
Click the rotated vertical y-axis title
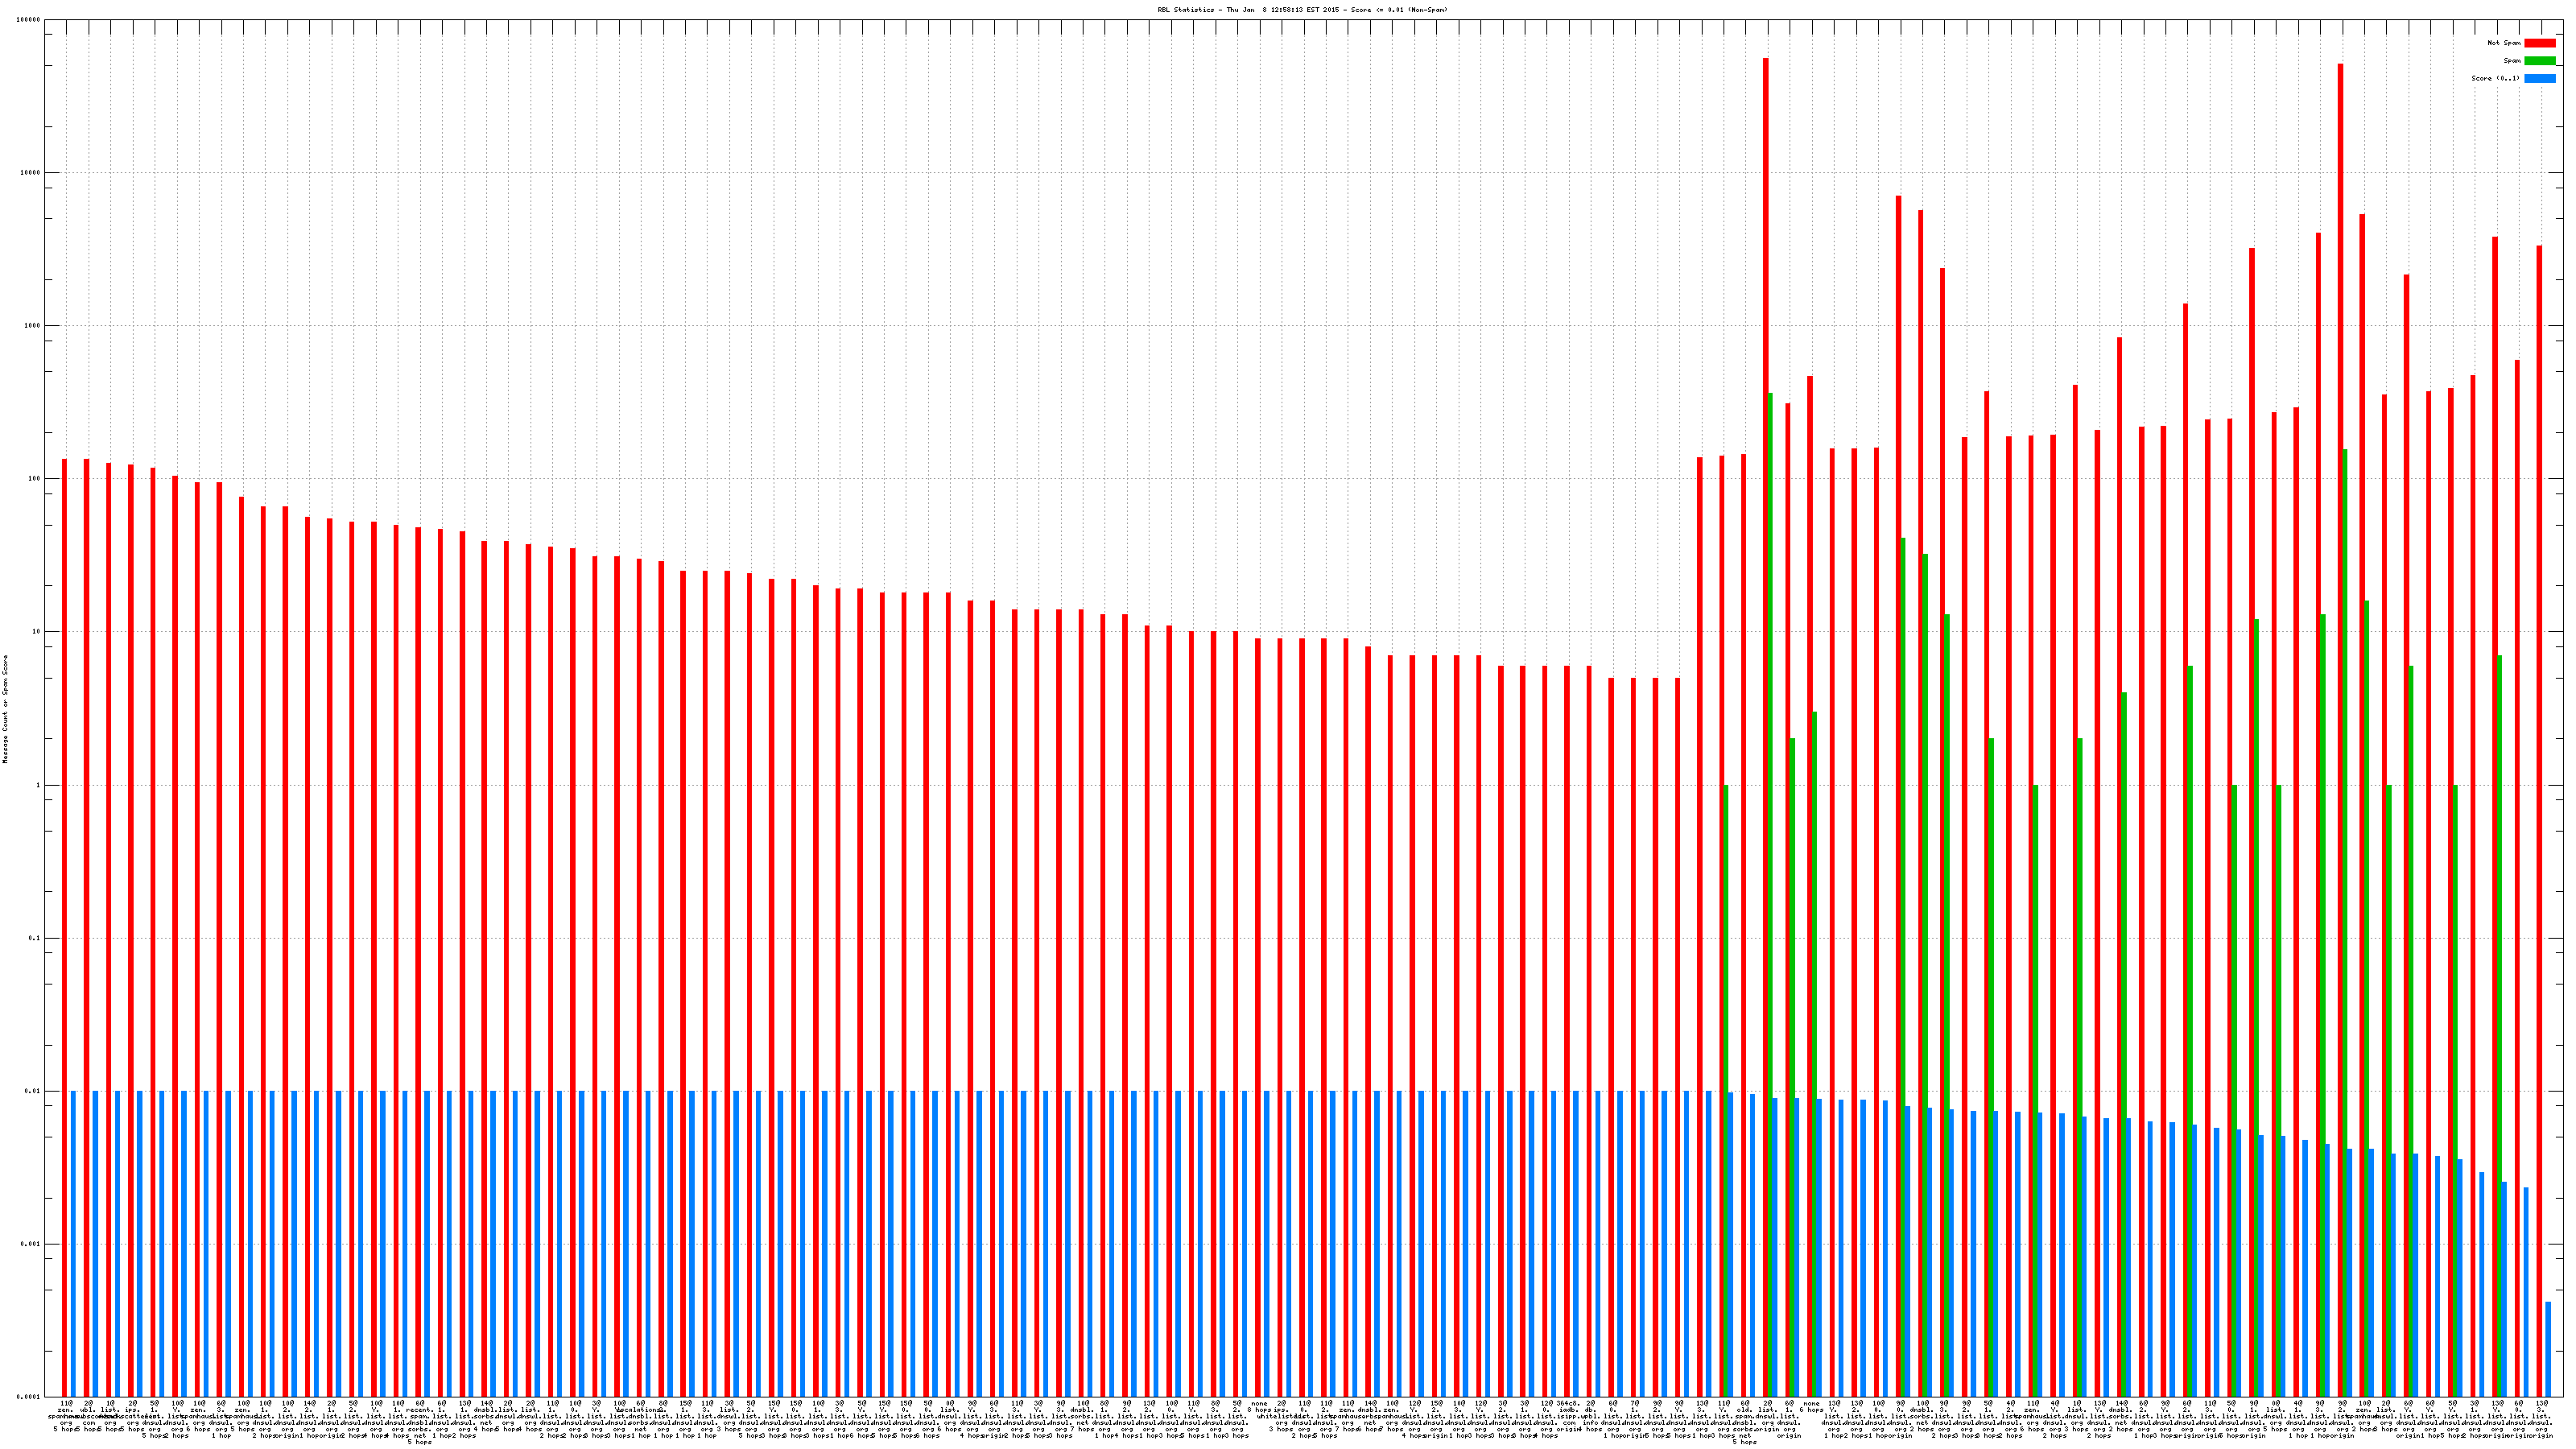[5, 709]
